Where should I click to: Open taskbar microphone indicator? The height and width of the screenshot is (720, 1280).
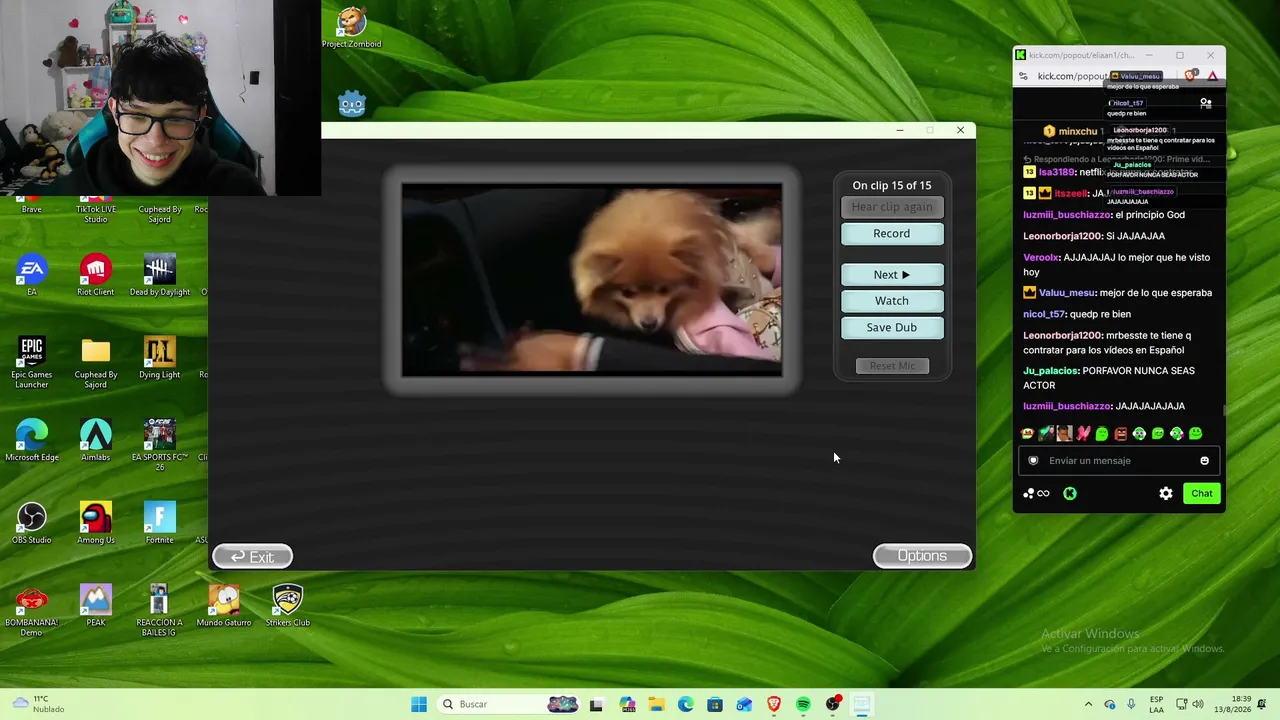1131,704
